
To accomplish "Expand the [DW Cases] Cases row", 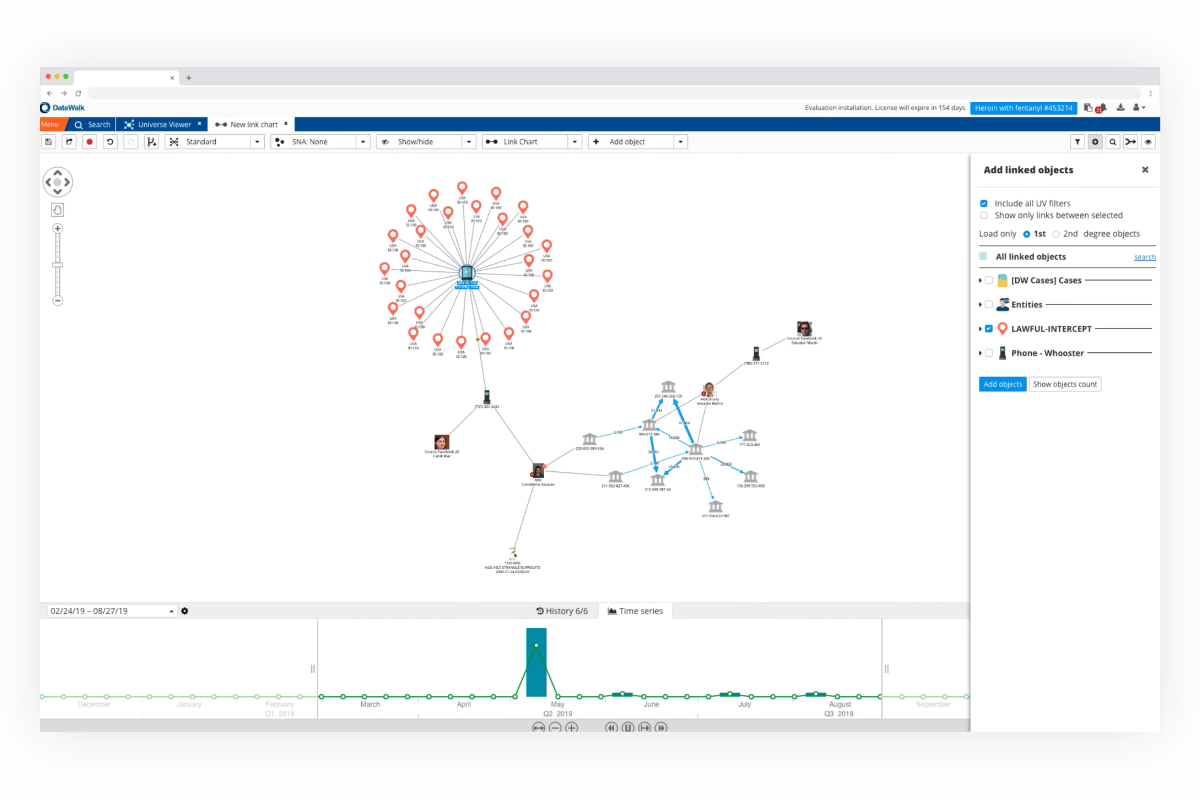I will [980, 281].
